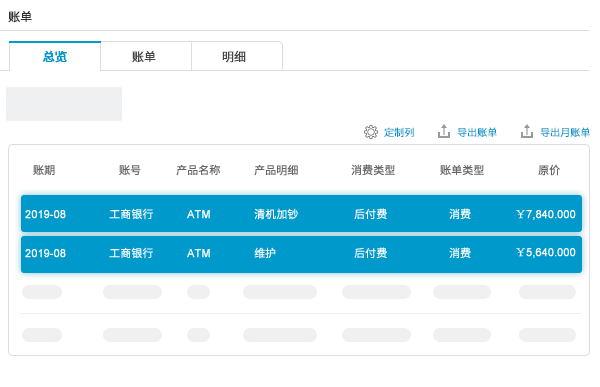This screenshot has height=387, width=600.
Task: Click the export icon beside 导出月账单
Action: pos(527,131)
